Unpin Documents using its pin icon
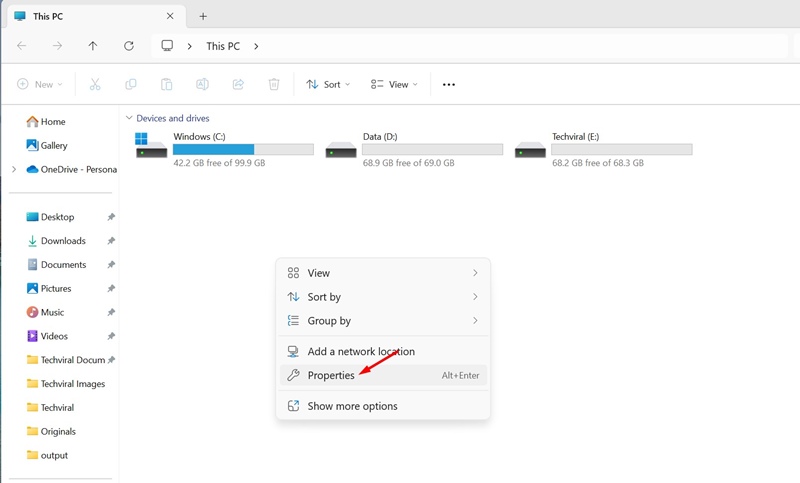 [x=111, y=265]
